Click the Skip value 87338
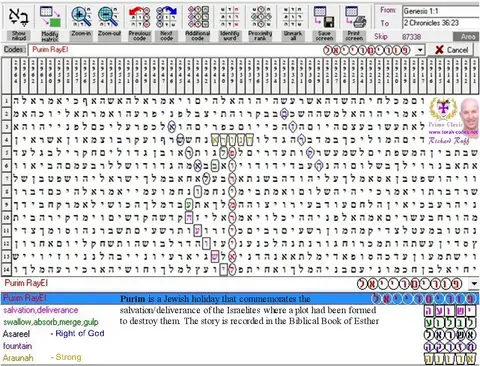The width and height of the screenshot is (480, 366). coord(411,37)
